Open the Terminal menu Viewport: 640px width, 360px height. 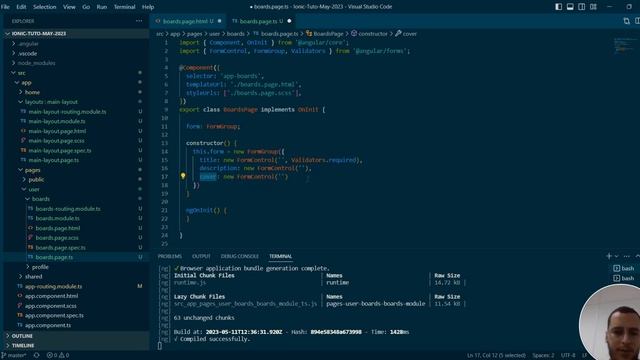click(x=124, y=7)
